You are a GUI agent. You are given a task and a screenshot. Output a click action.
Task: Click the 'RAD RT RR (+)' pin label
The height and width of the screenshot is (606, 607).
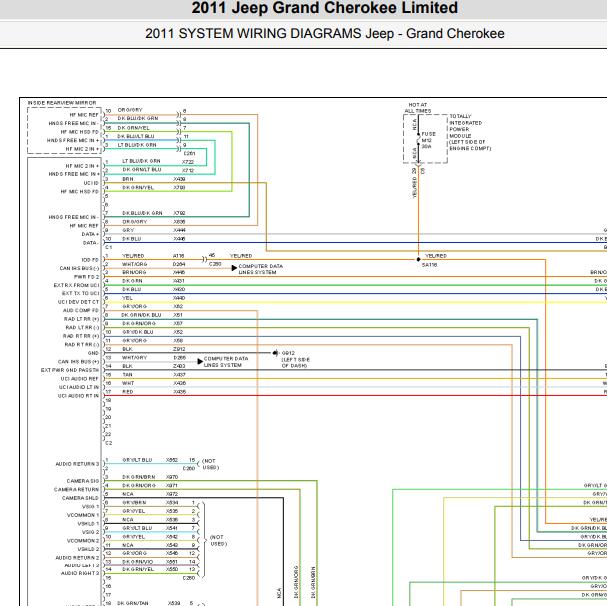pos(81,336)
